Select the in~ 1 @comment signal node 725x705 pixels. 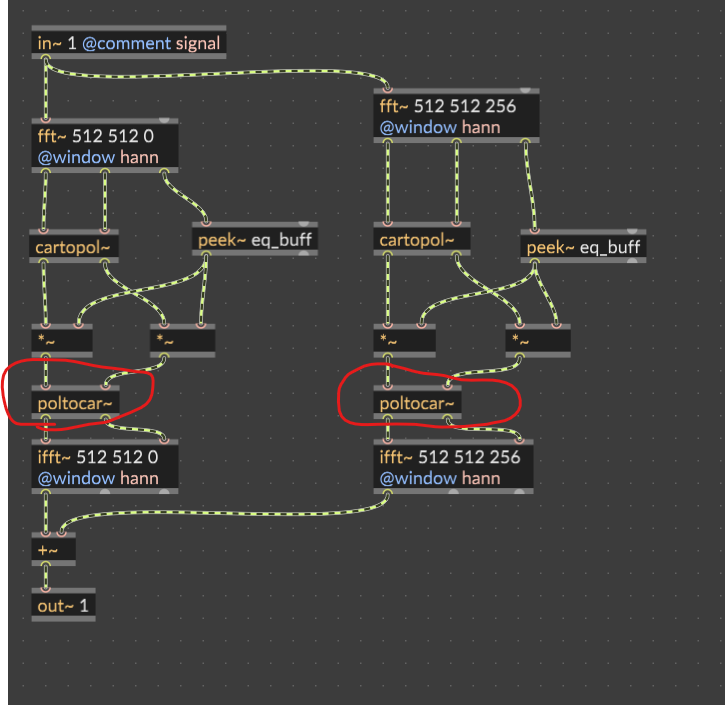click(127, 43)
